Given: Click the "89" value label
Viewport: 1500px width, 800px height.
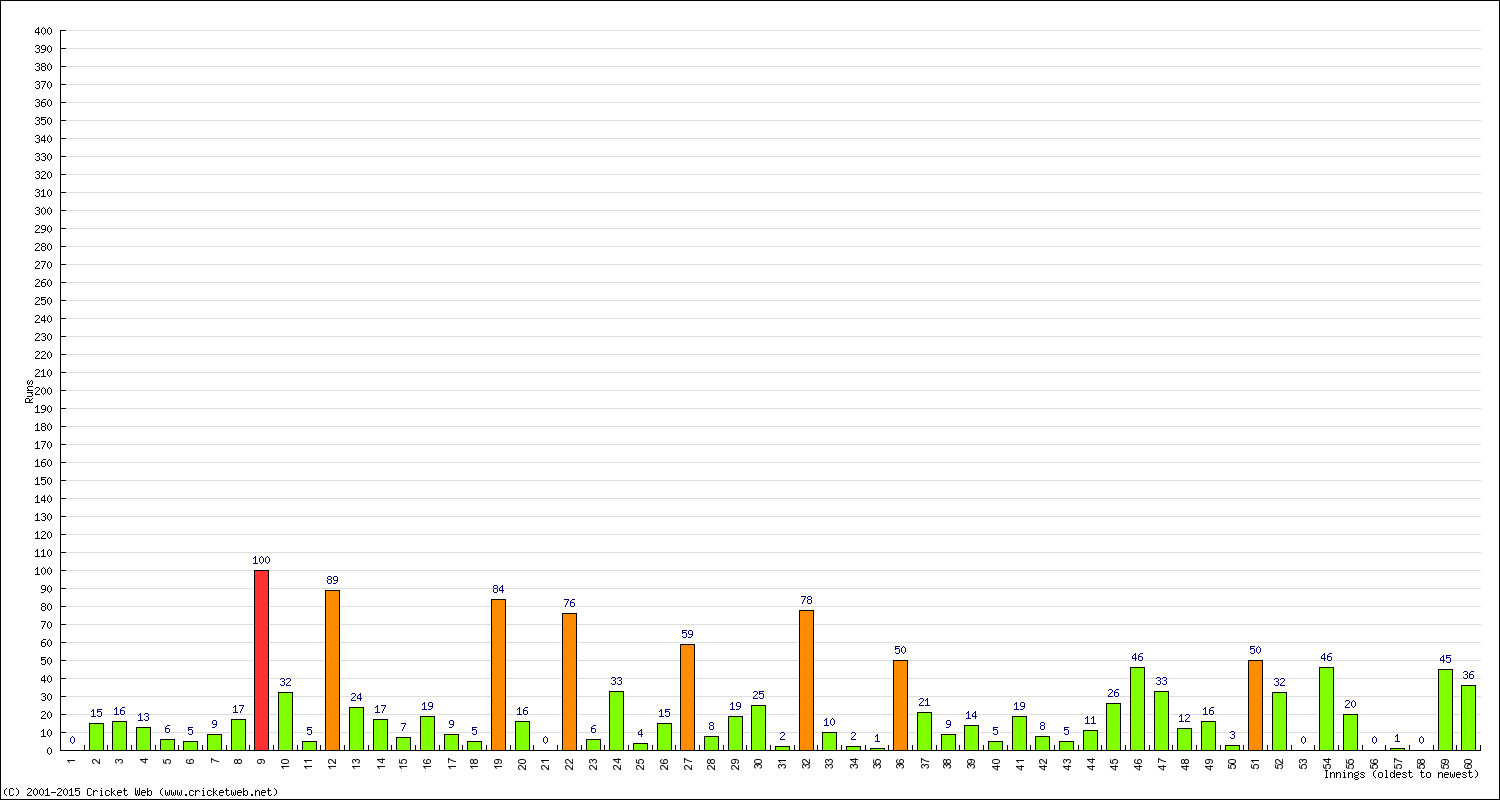Looking at the screenshot, I should tap(332, 580).
